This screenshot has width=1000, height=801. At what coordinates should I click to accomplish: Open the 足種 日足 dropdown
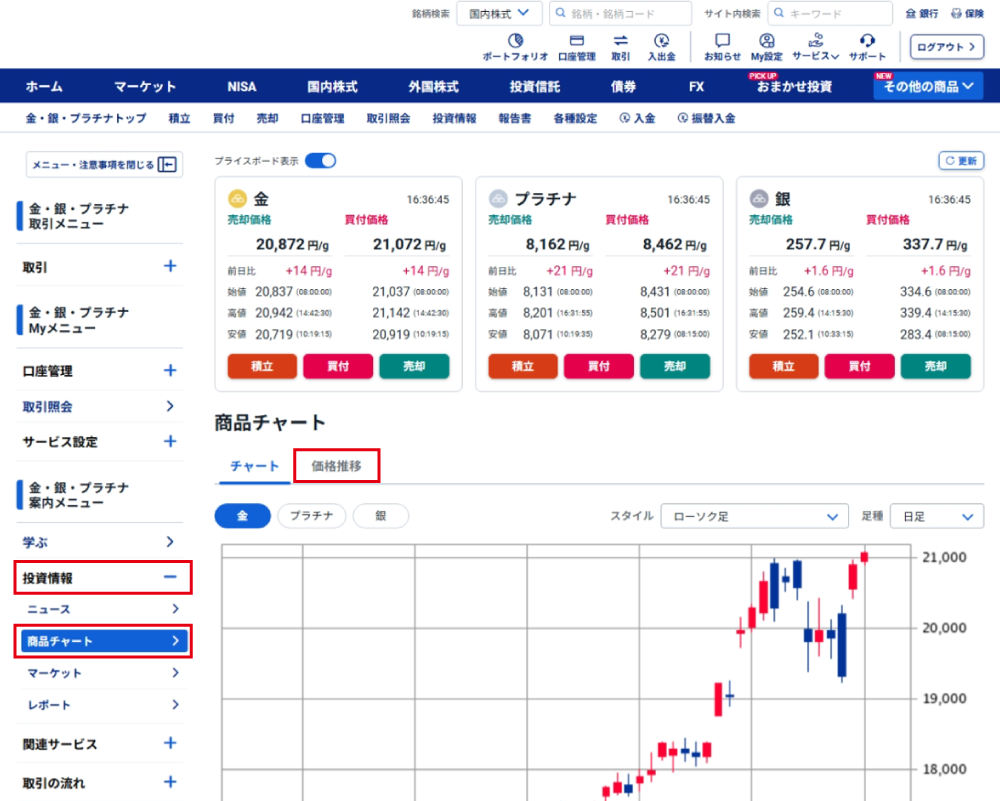coord(936,516)
